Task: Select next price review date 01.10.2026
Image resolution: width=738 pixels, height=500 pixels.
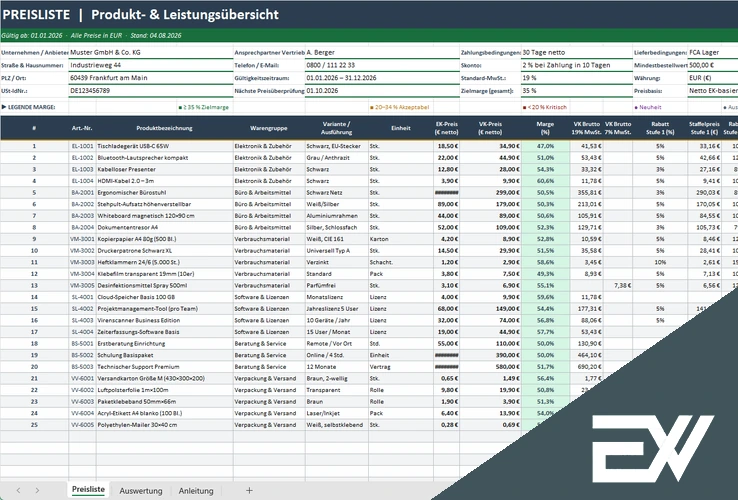Action: (x=382, y=91)
